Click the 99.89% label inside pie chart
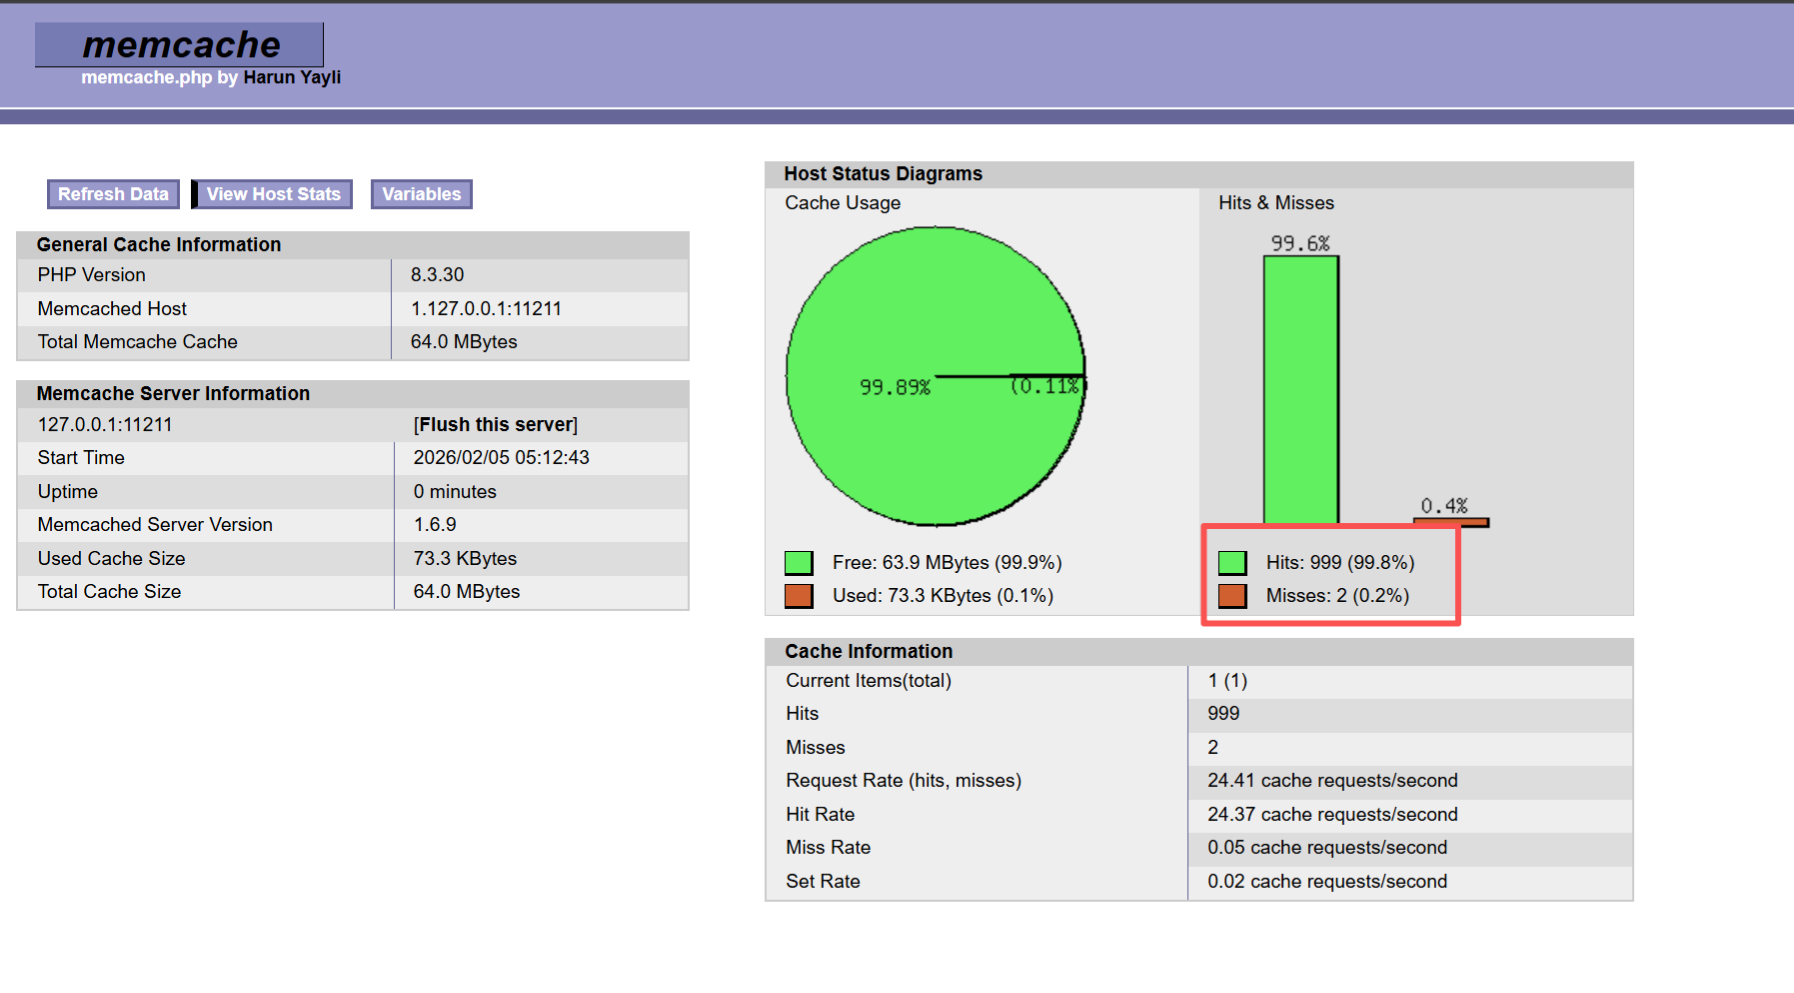Viewport: 1794px width, 993px height. pos(895,387)
